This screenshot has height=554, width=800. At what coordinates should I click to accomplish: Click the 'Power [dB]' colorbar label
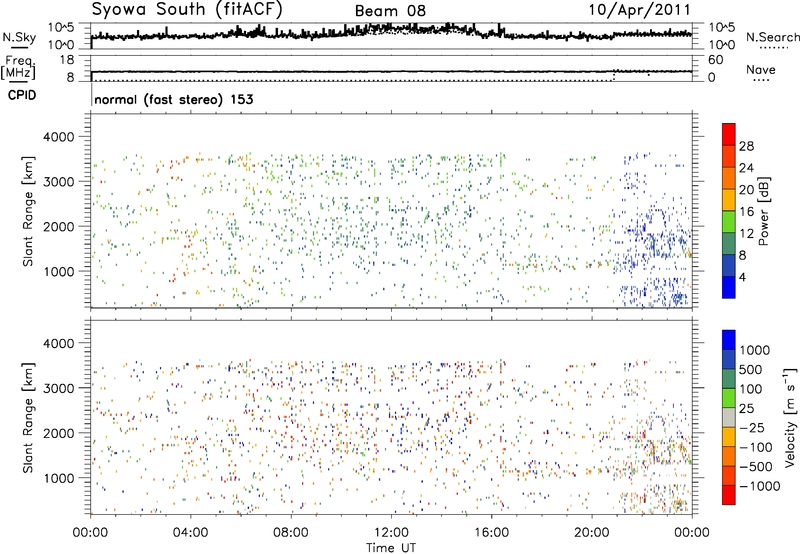click(763, 211)
